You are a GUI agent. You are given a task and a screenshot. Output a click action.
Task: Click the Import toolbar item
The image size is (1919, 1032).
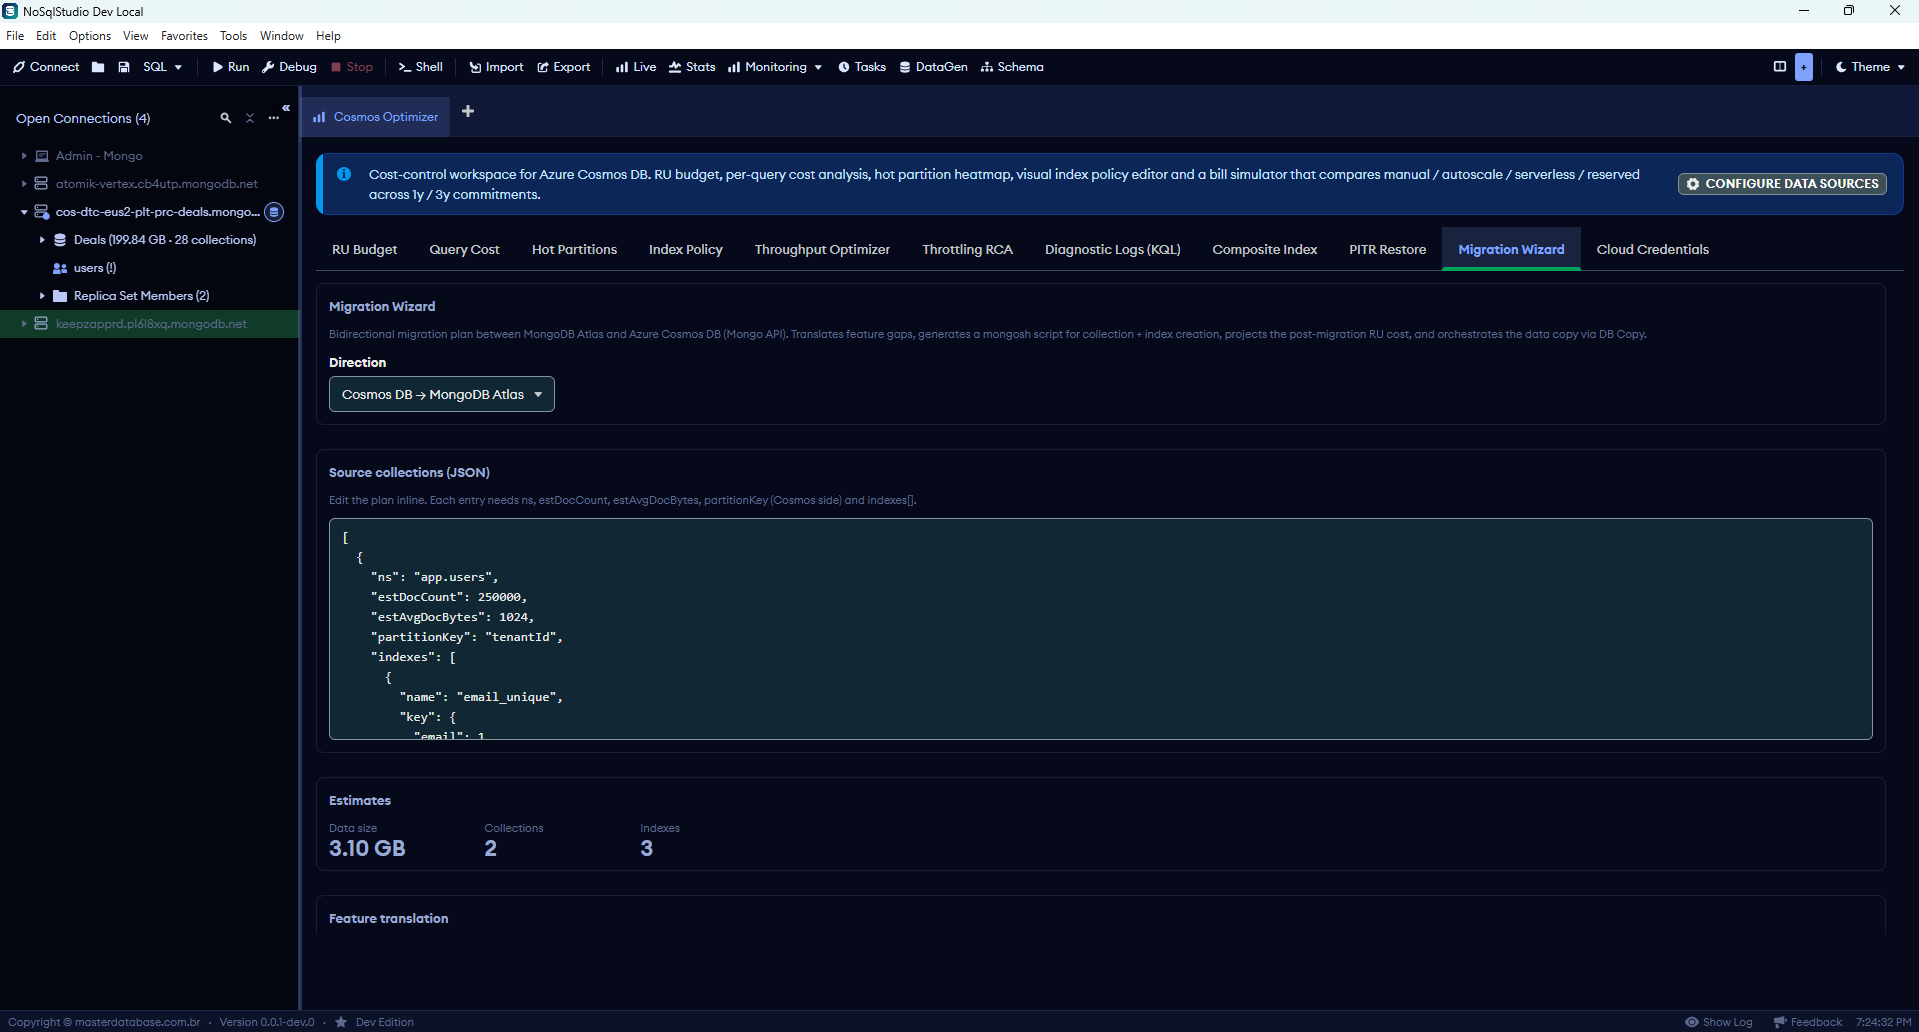(x=496, y=67)
